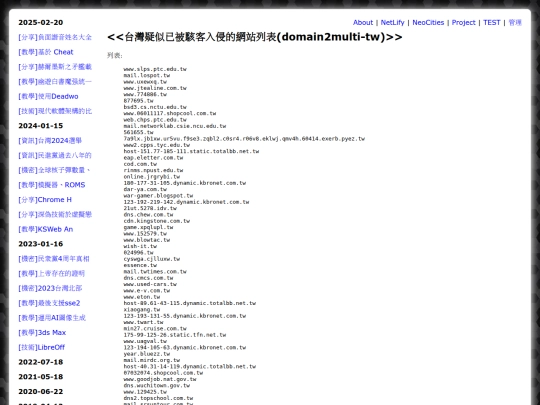The image size is (540, 405).
Task: Click the web.chps.ptc.edu.tw entry
Action: pyautogui.click(x=155, y=120)
